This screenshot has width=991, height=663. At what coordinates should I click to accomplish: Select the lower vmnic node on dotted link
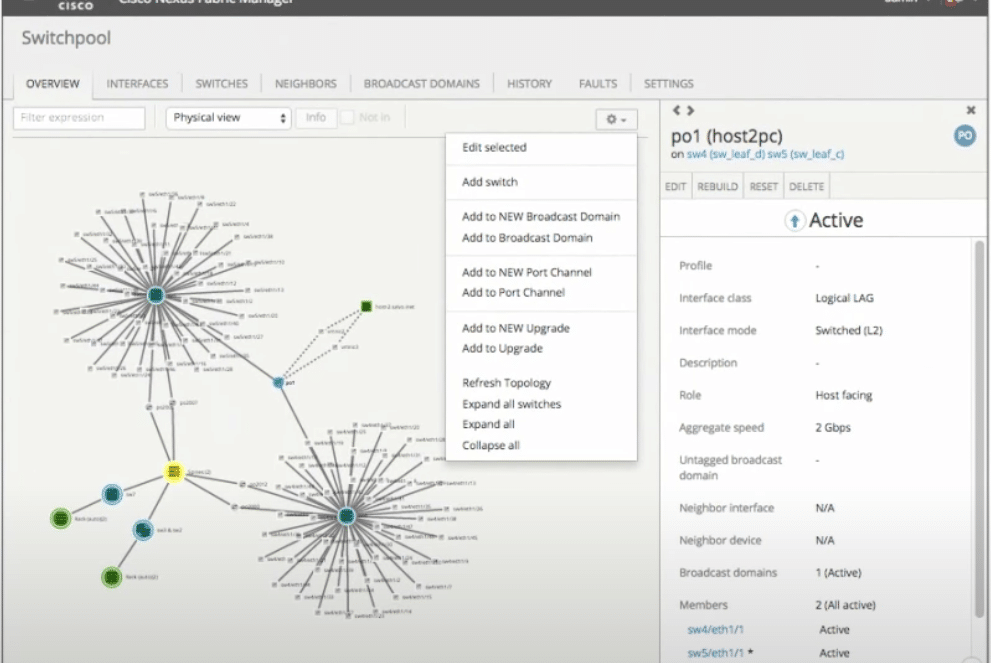click(335, 347)
